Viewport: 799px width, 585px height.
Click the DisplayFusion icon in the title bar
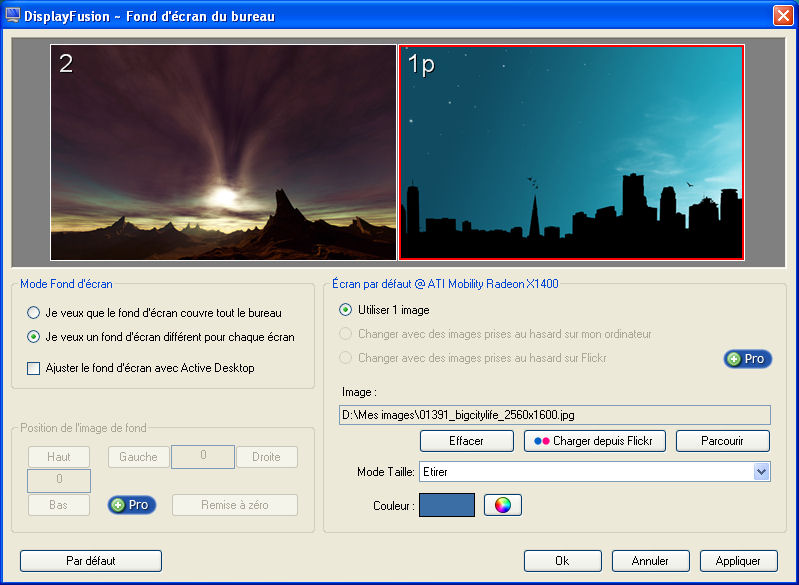tap(12, 15)
